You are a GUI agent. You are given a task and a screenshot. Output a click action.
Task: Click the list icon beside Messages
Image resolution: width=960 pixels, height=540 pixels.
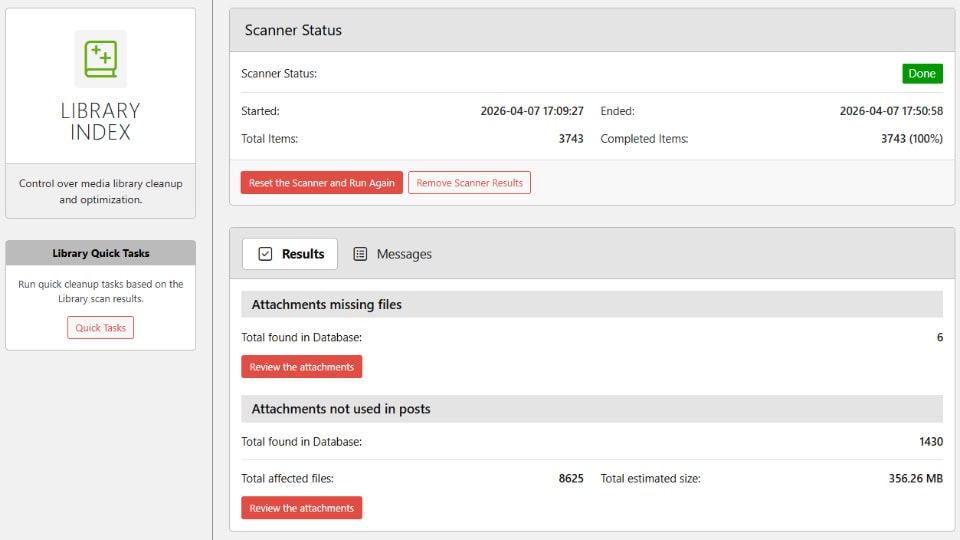point(360,254)
